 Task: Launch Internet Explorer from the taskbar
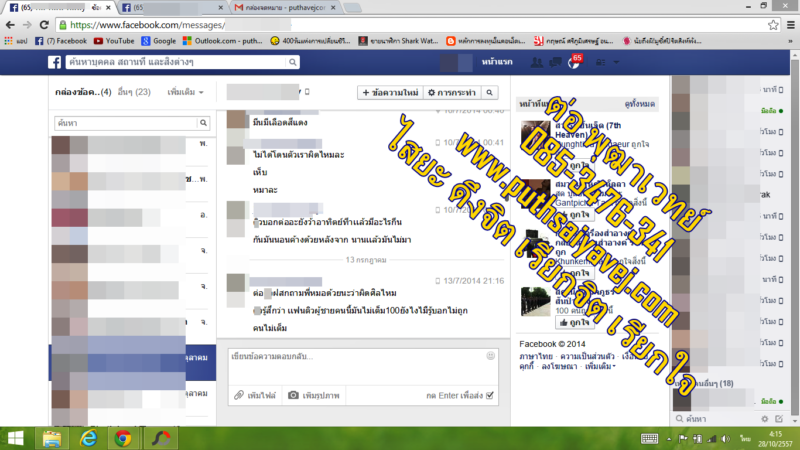88,438
